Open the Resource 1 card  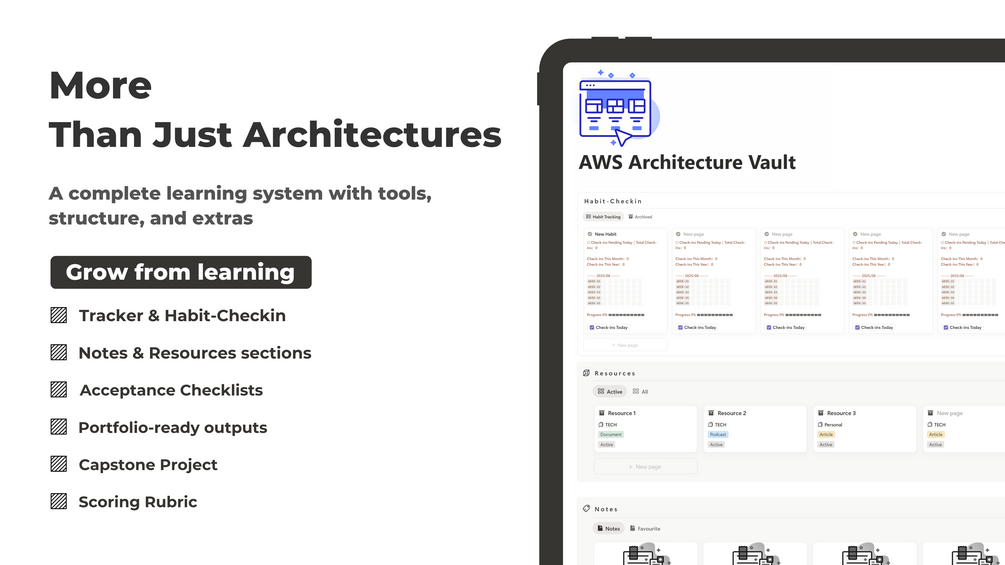[645, 429]
